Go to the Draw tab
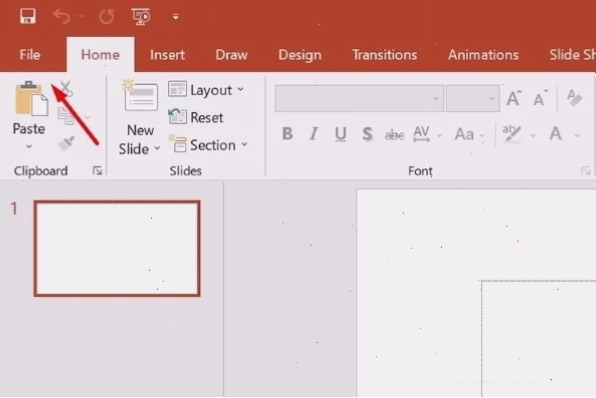The image size is (596, 398). (x=231, y=55)
